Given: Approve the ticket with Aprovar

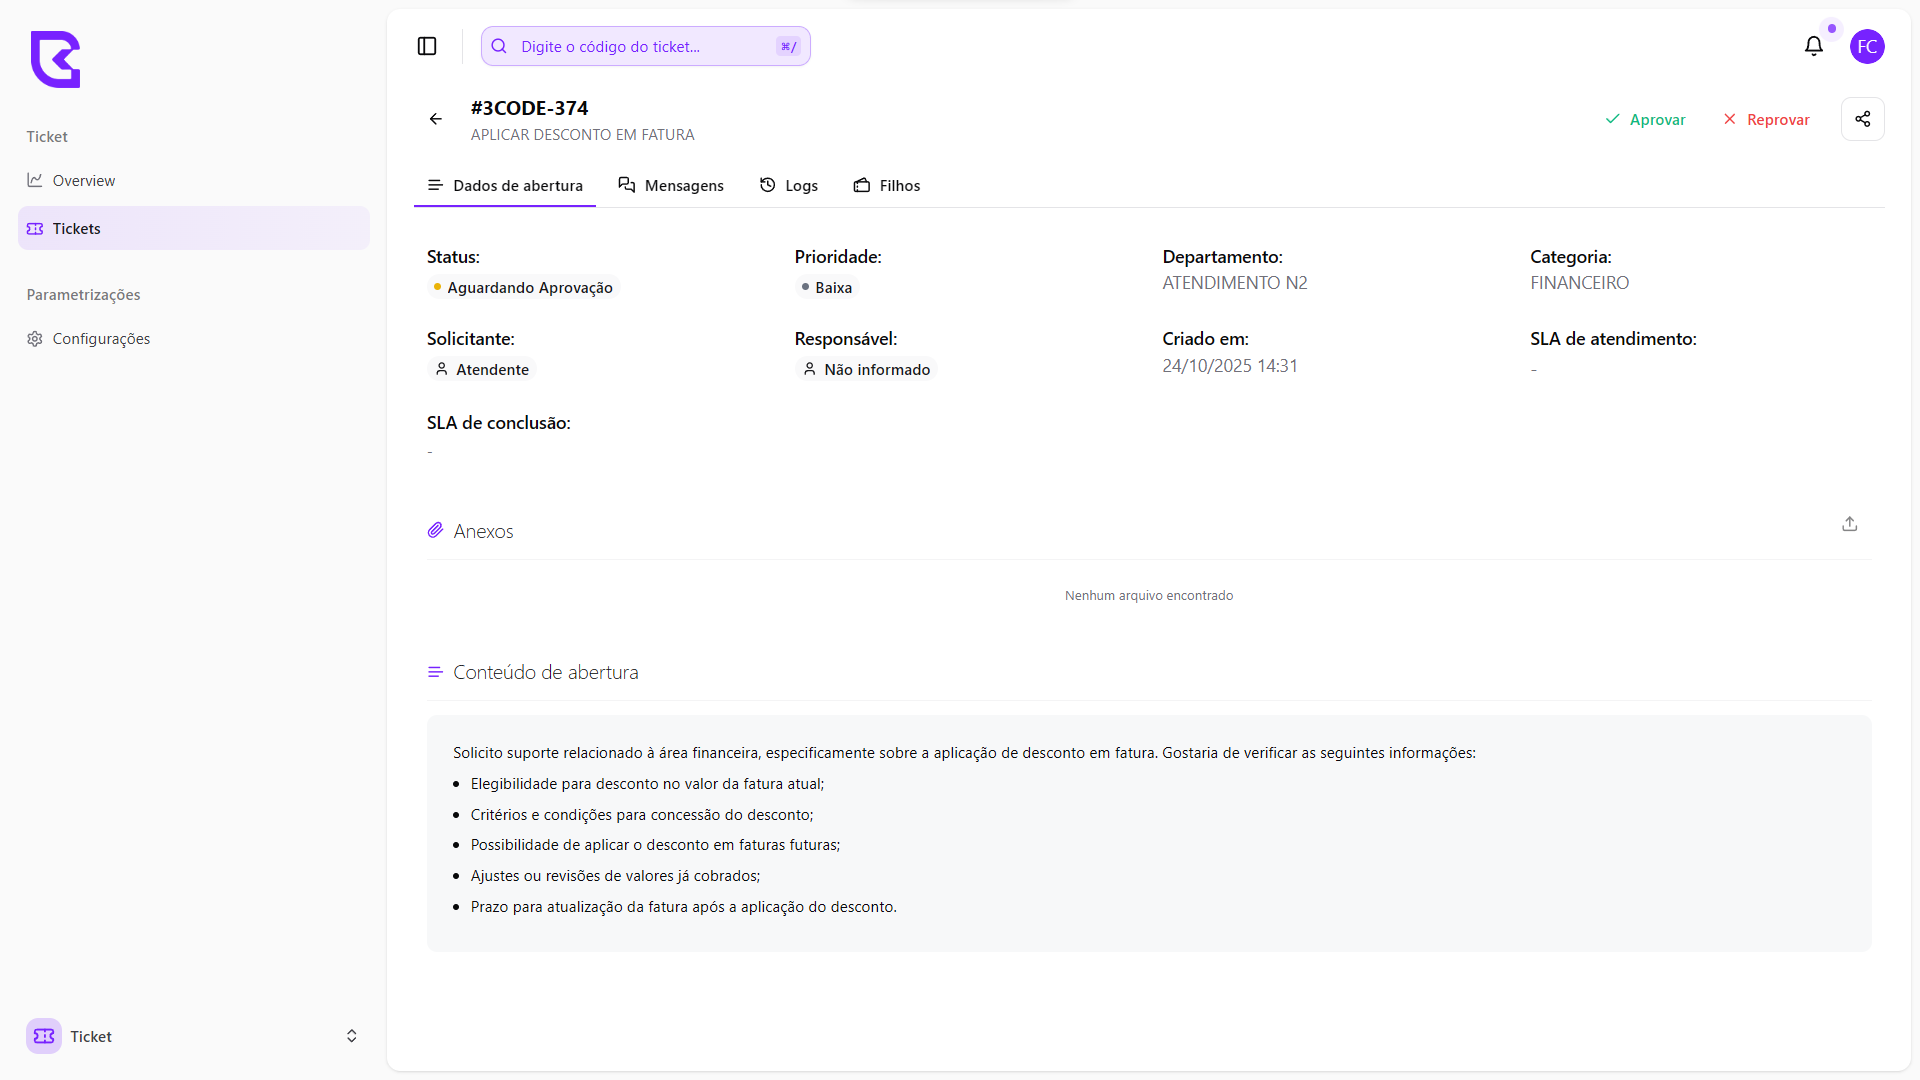Looking at the screenshot, I should (1645, 120).
